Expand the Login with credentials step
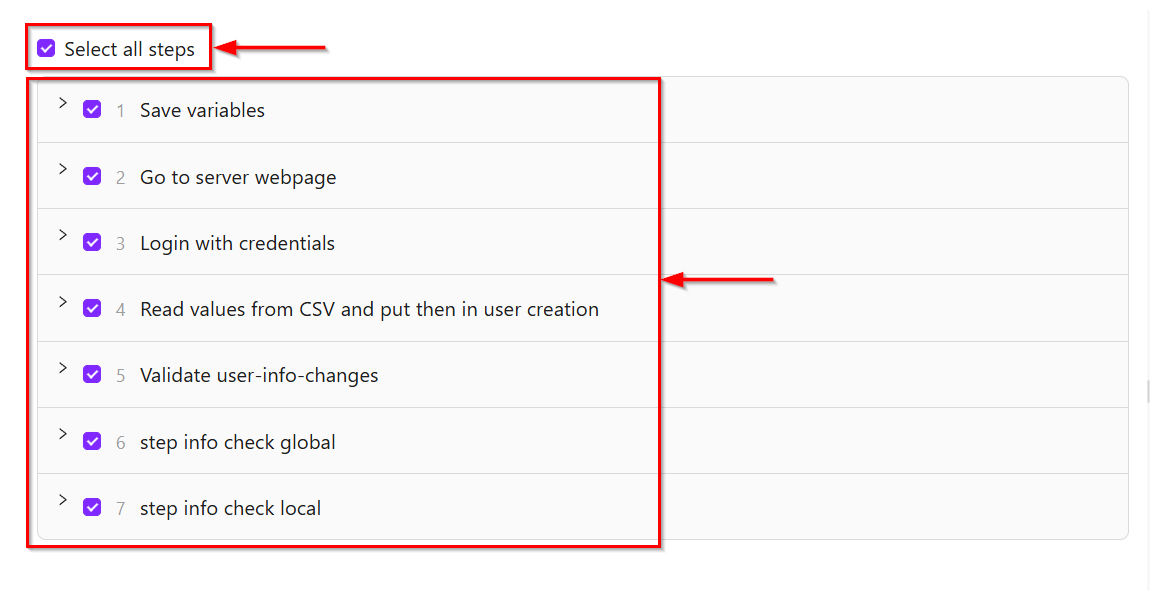The image size is (1150, 591). [62, 235]
